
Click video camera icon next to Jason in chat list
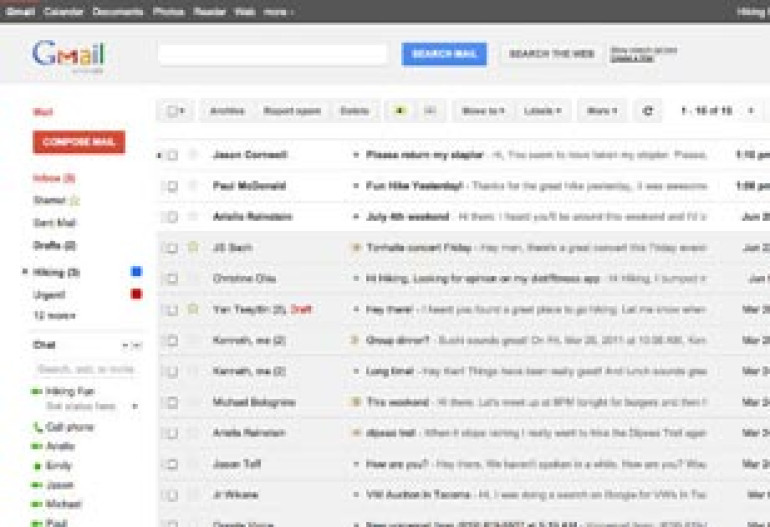pyautogui.click(x=36, y=485)
